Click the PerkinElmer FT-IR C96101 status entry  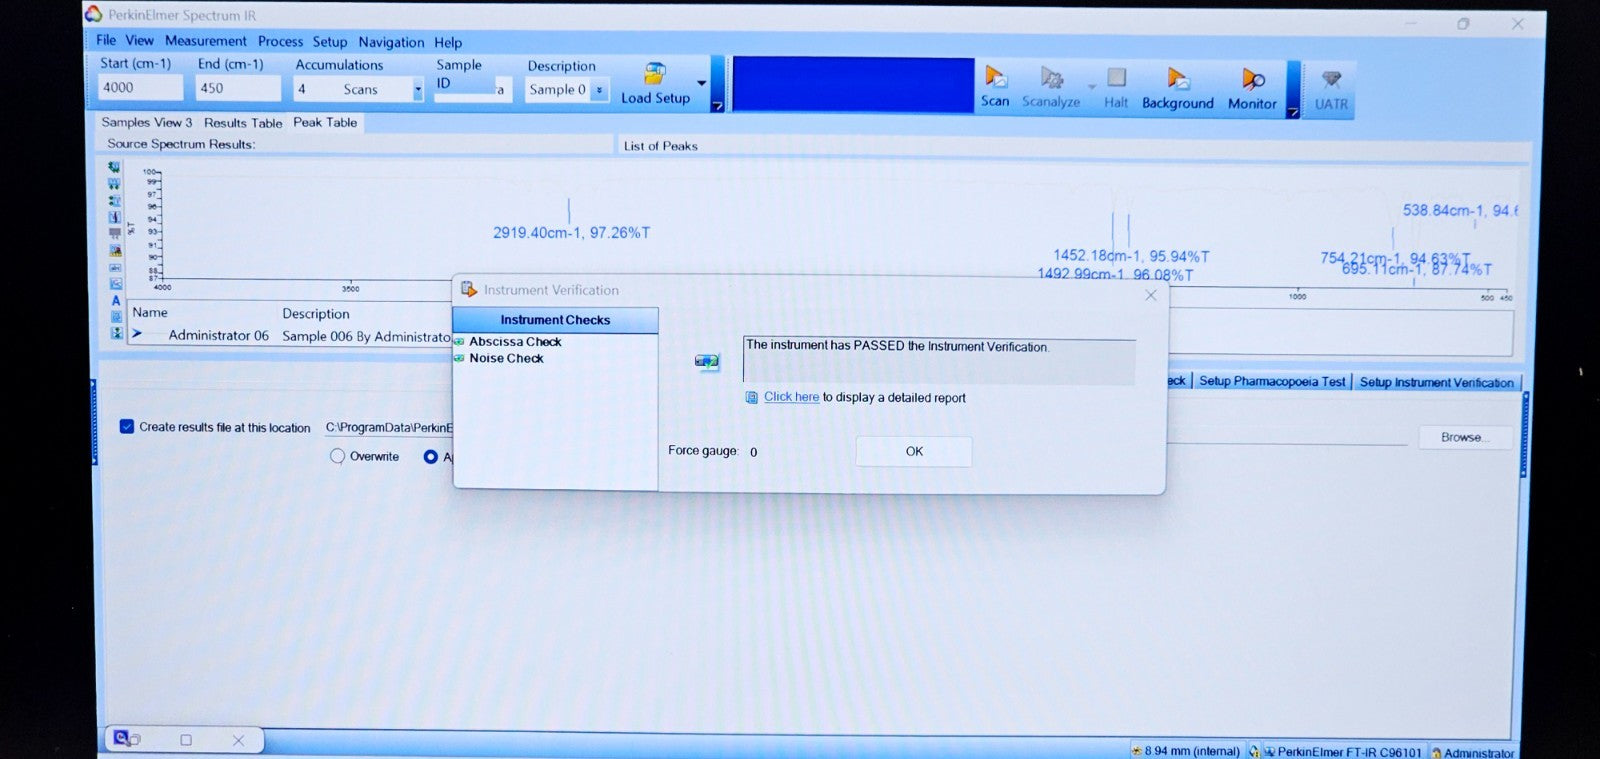(1342, 752)
